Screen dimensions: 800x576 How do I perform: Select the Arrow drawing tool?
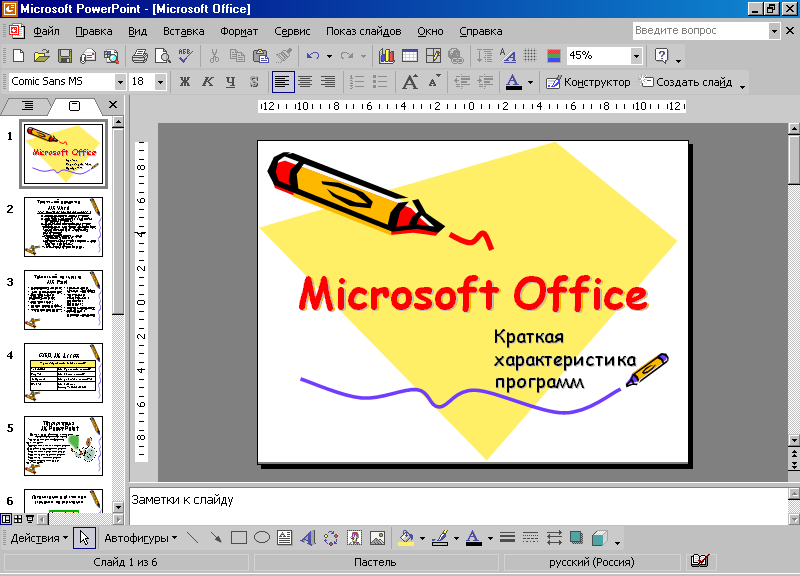pyautogui.click(x=216, y=538)
